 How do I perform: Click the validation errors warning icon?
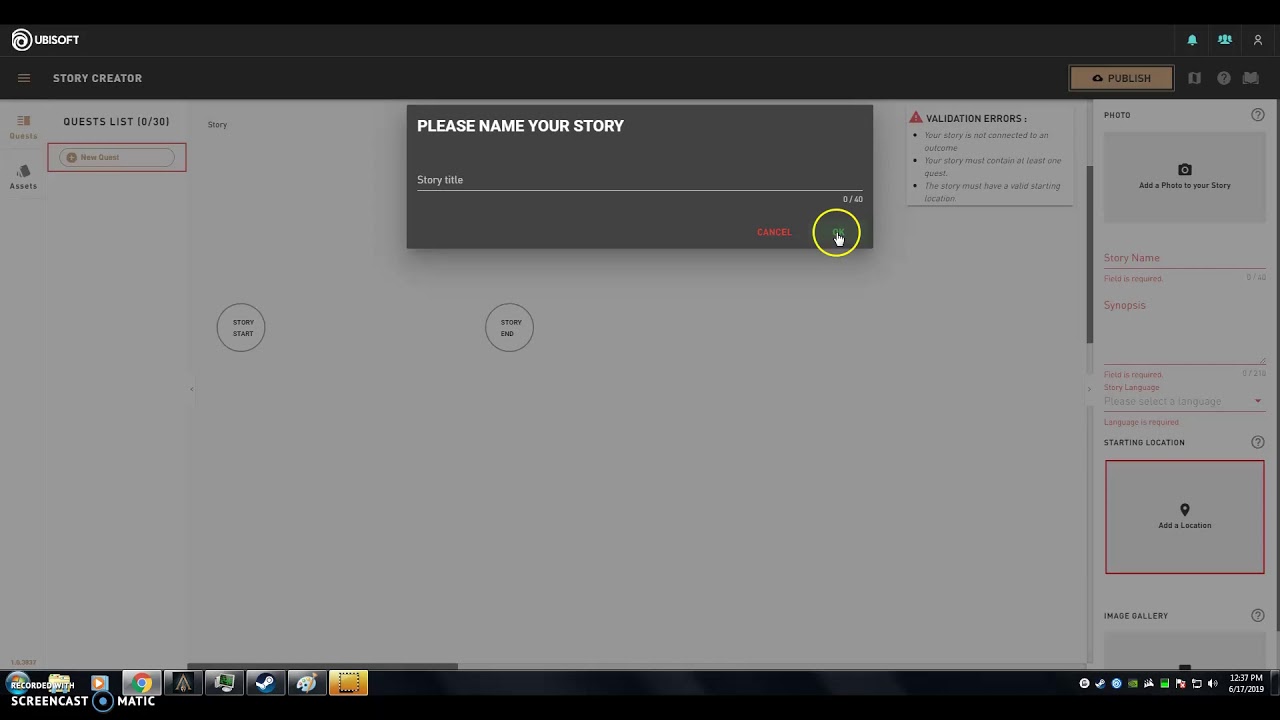coord(915,118)
